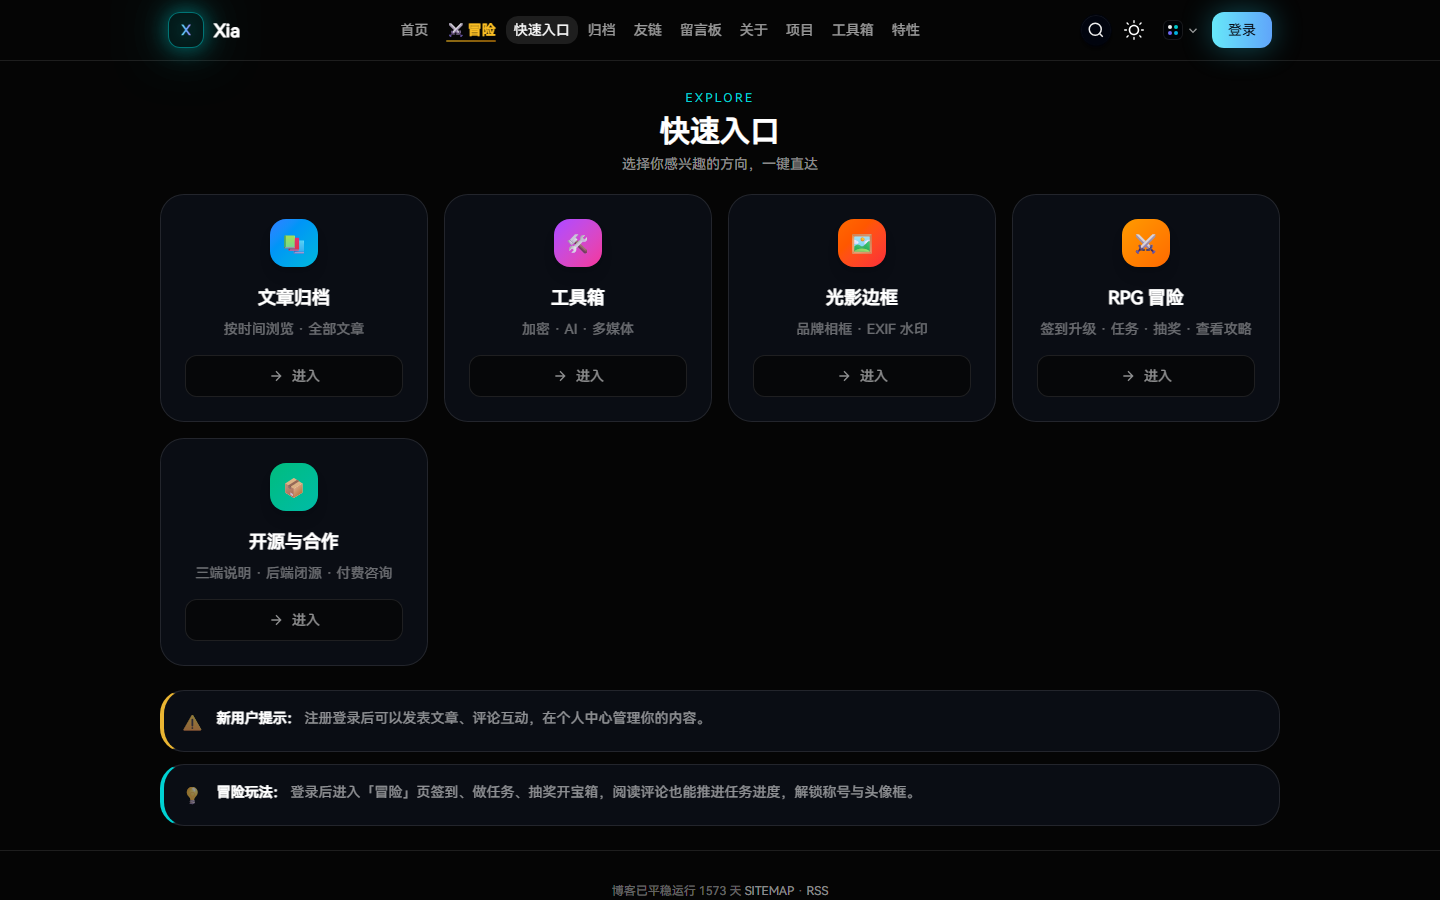This screenshot has width=1440, height=900.
Task: Click the 文章归档 books icon
Action: [294, 243]
